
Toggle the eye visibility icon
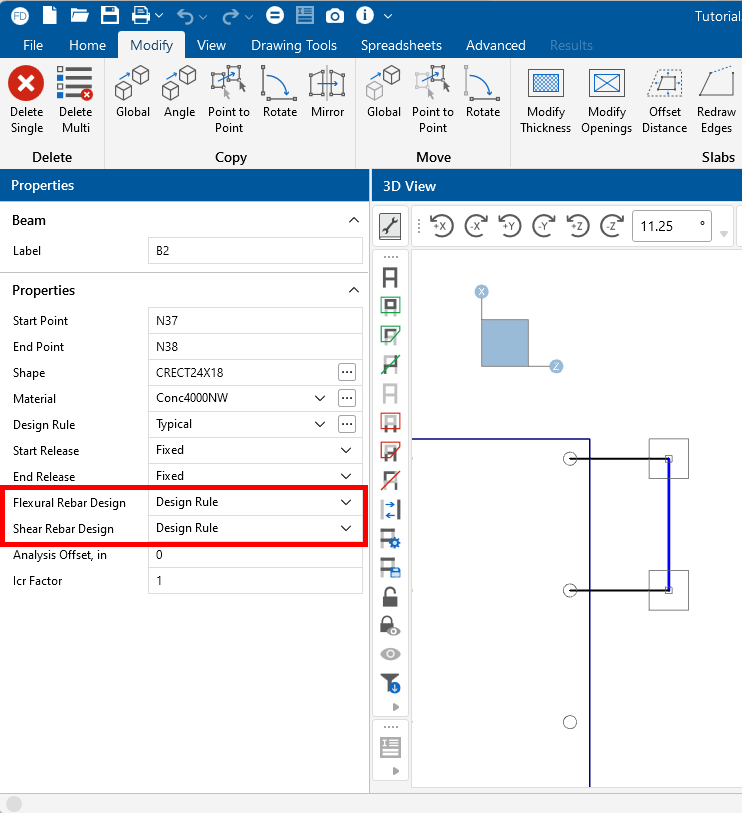[390, 654]
